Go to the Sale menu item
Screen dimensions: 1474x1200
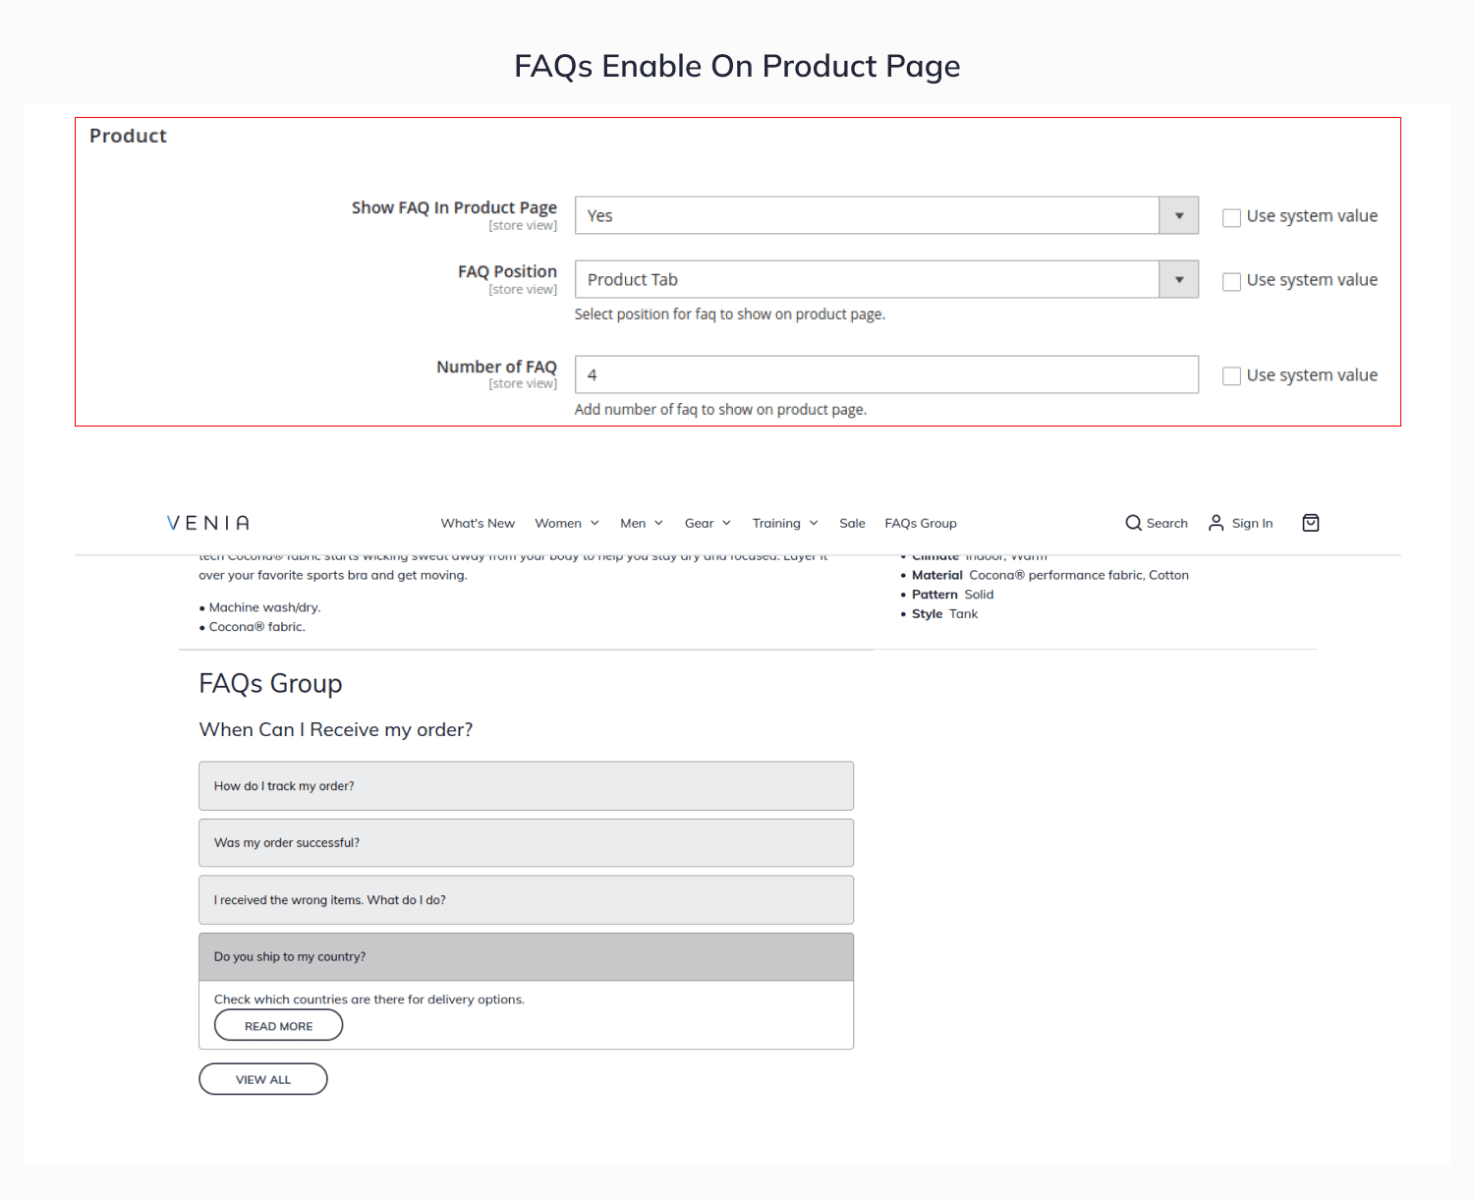[x=852, y=523]
